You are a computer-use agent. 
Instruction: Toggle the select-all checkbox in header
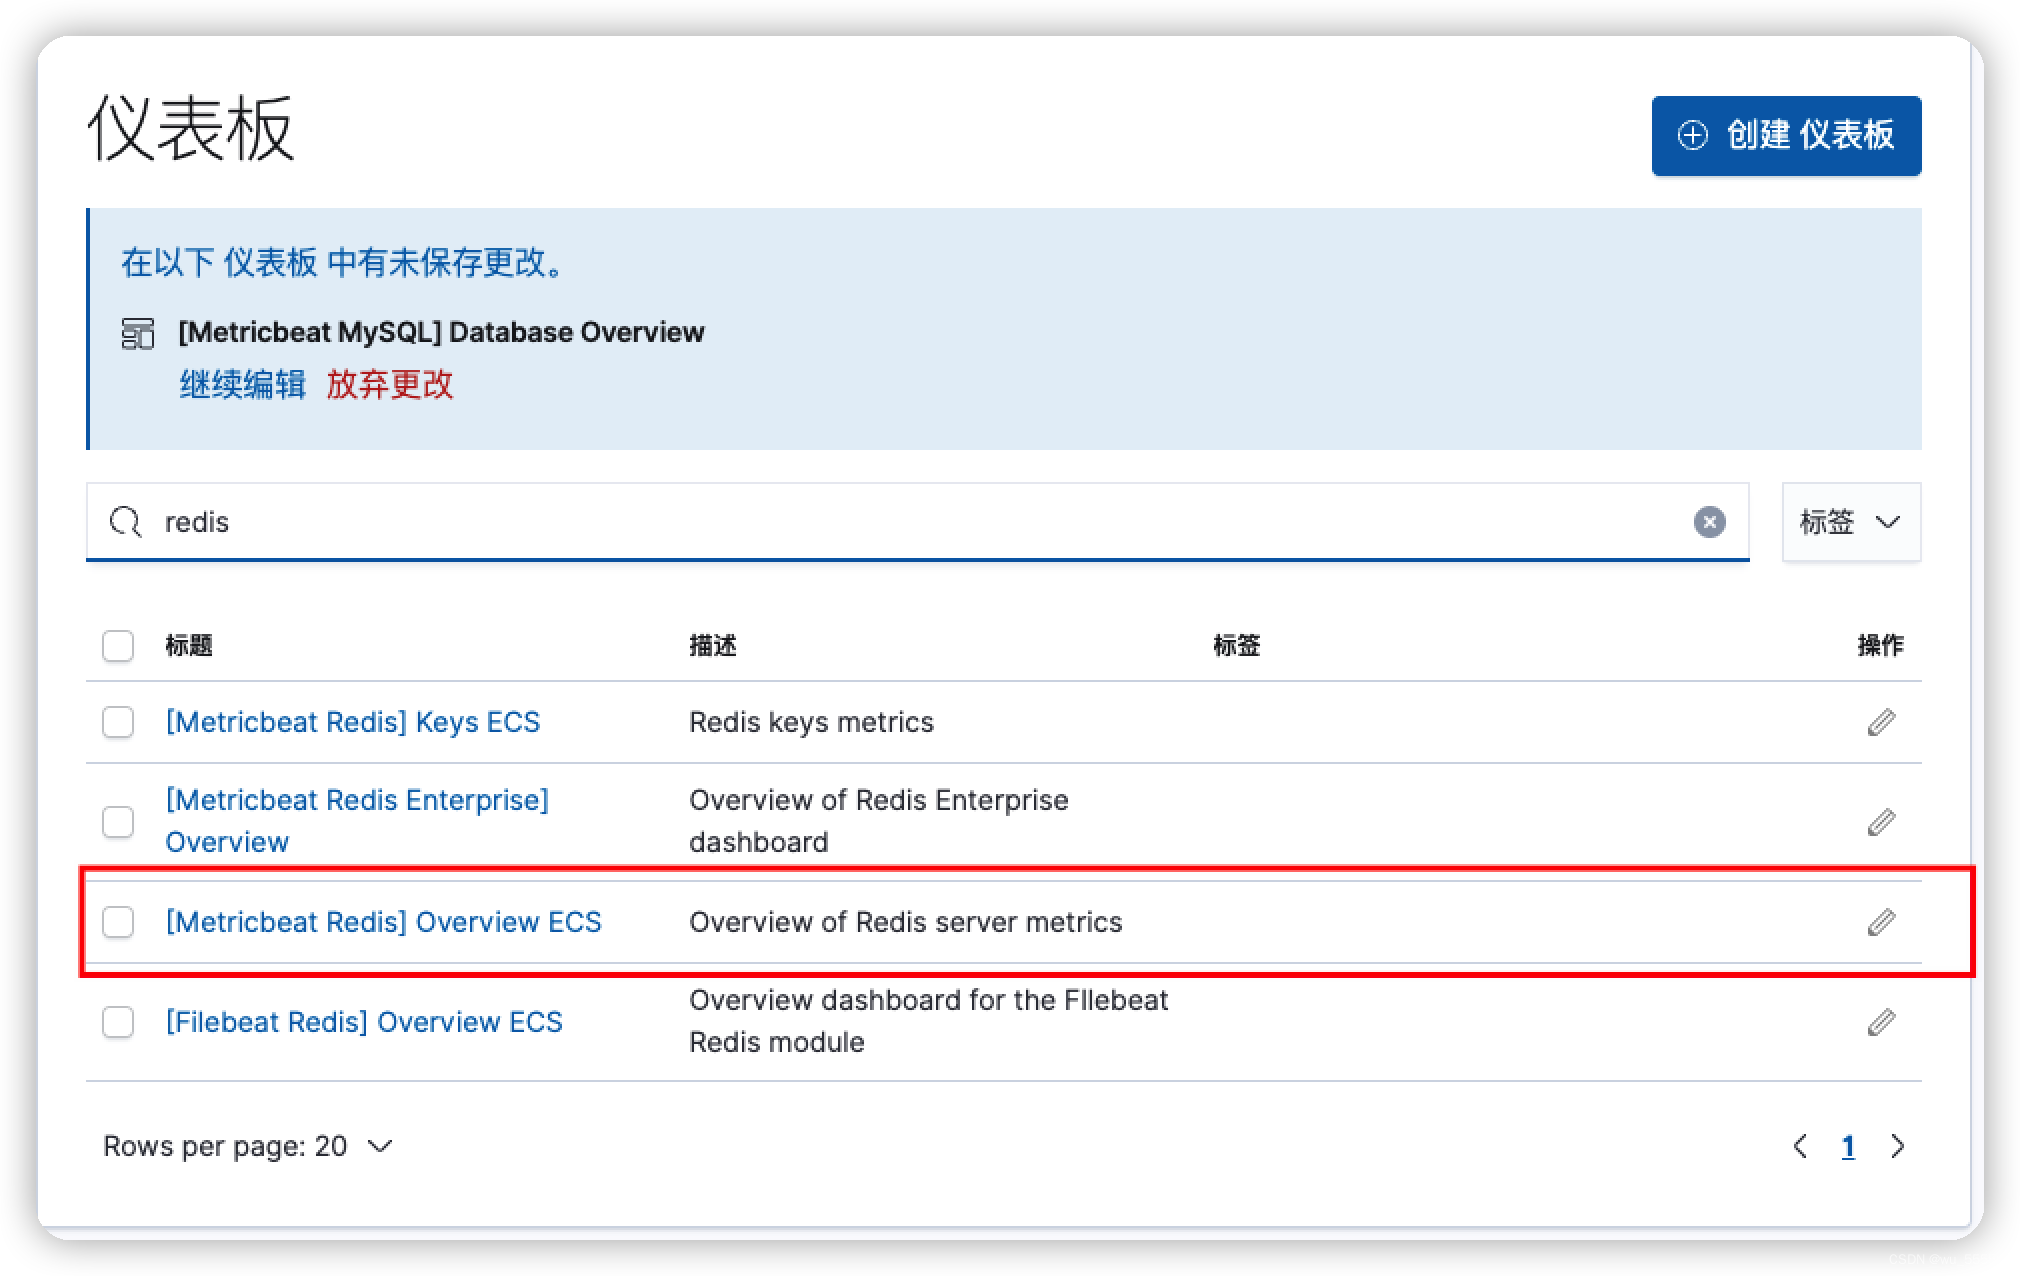118,645
